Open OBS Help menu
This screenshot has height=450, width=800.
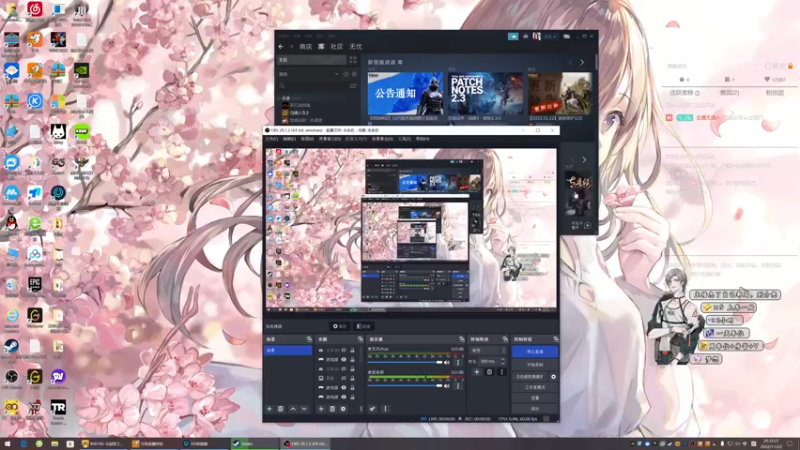422,139
